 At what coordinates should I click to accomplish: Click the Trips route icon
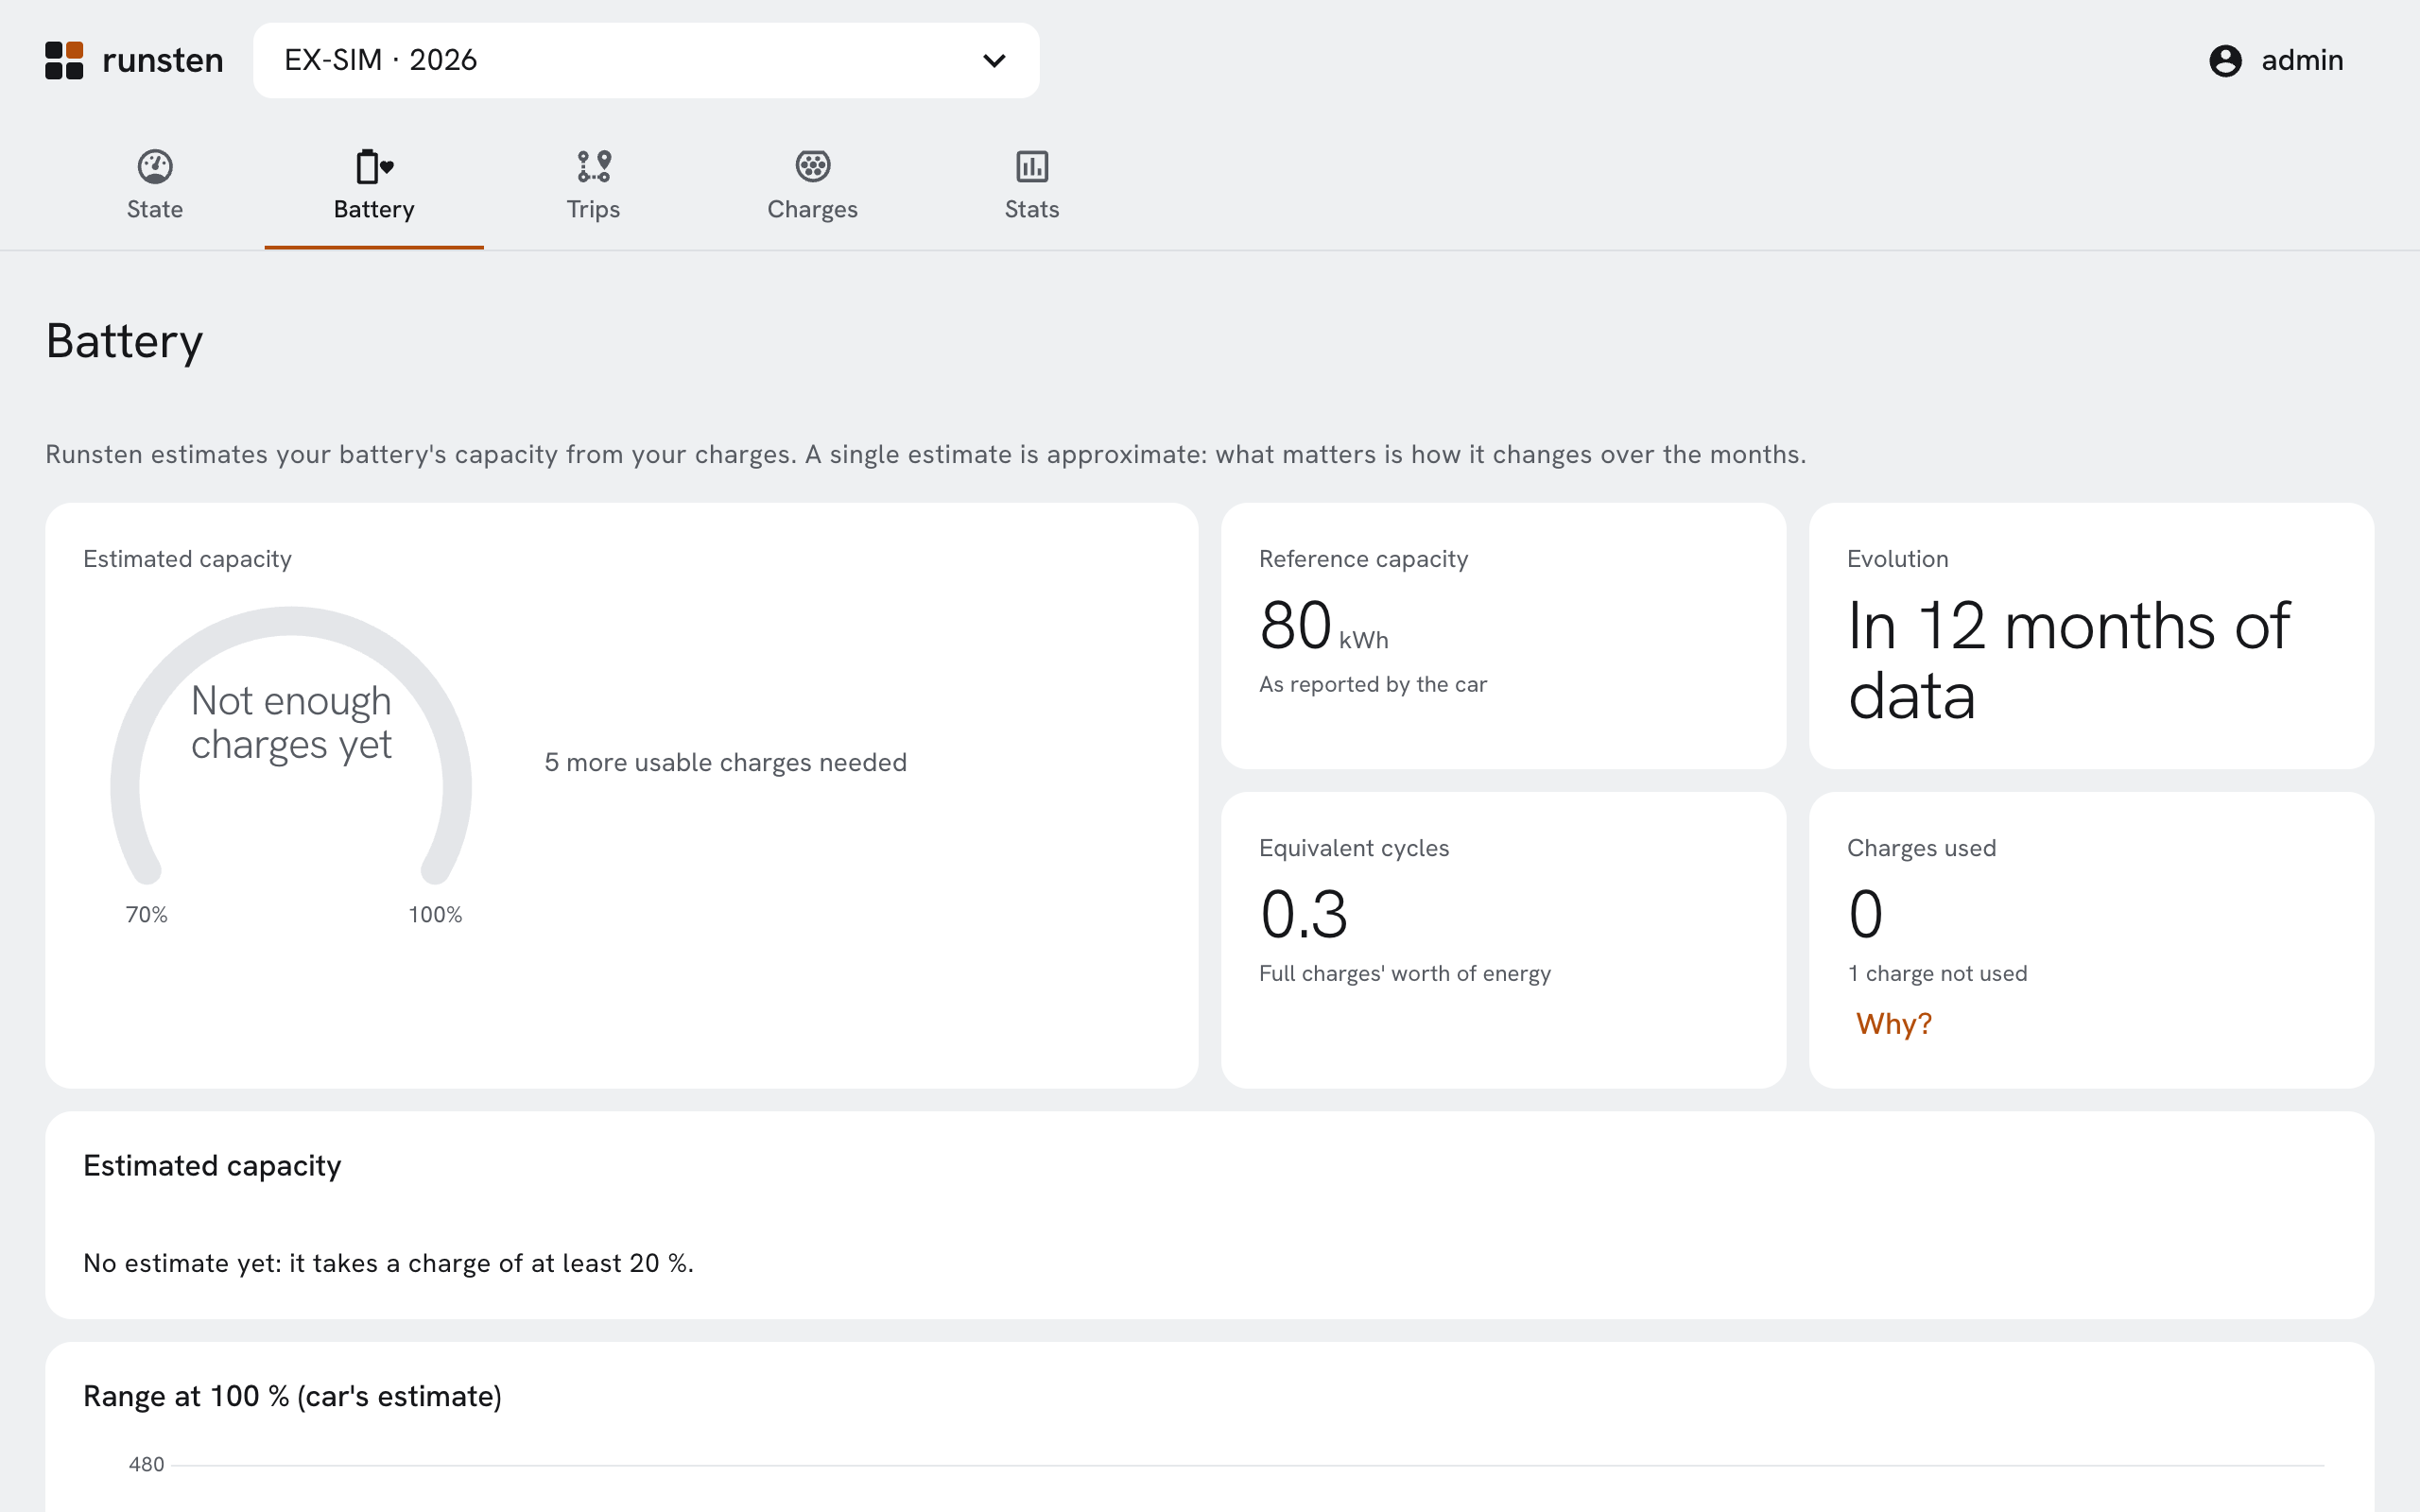coord(594,166)
